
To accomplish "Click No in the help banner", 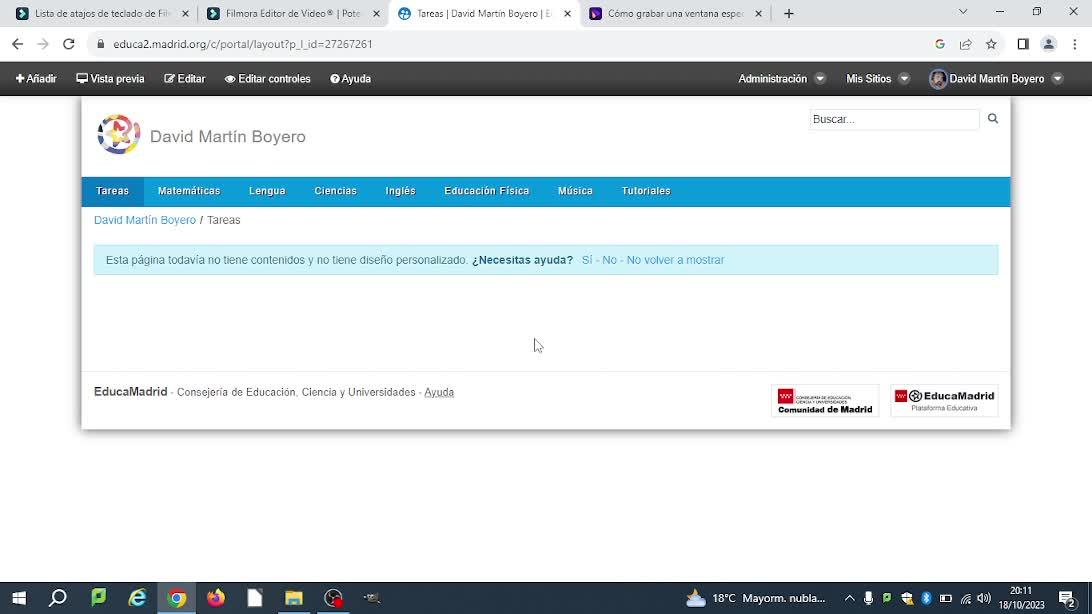I will (x=609, y=260).
